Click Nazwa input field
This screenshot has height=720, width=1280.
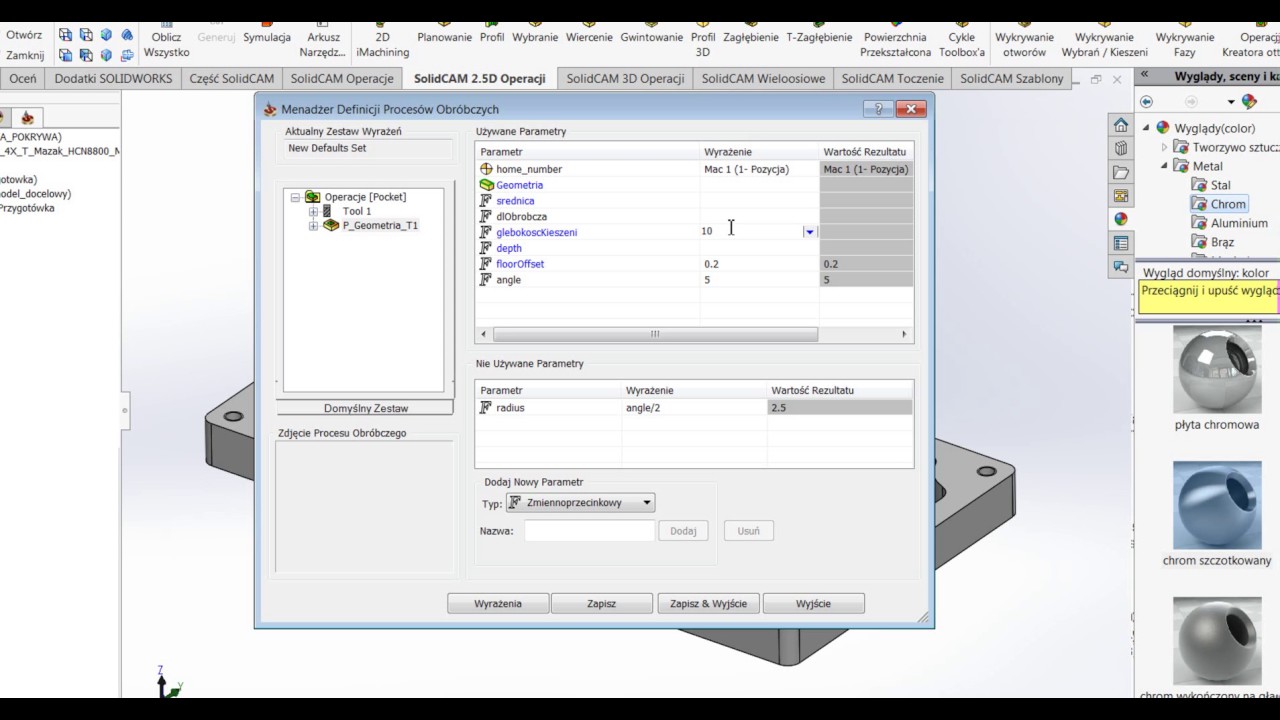coord(589,531)
